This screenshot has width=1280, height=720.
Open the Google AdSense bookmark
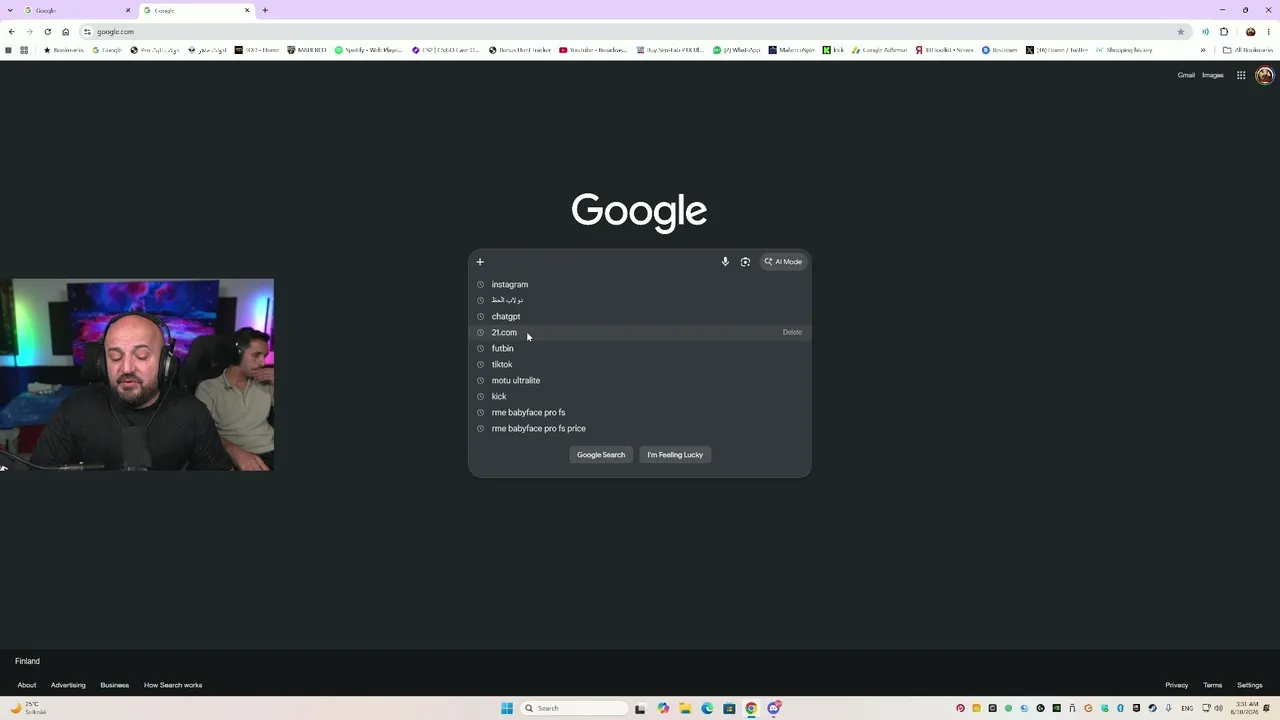click(x=879, y=50)
